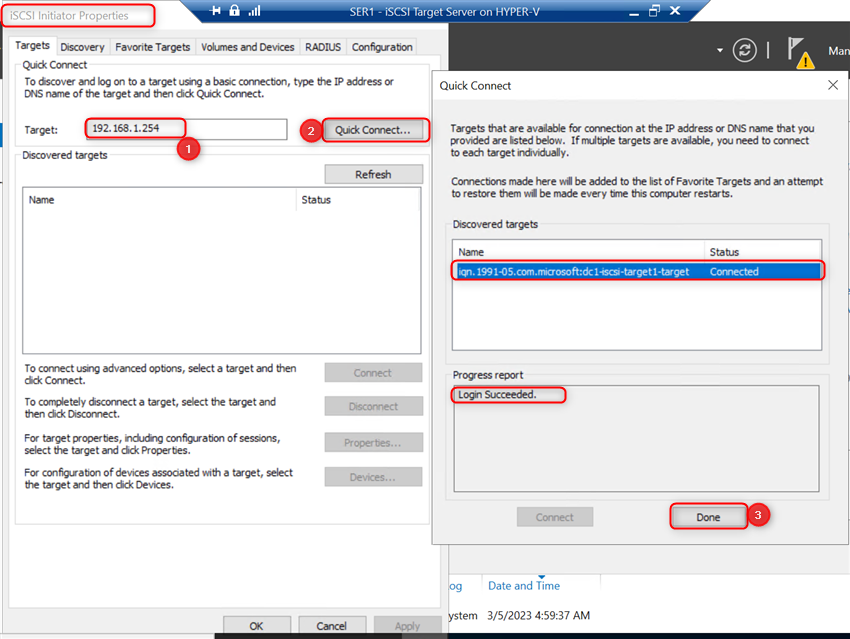The height and width of the screenshot is (639, 850).
Task: Click the Quick Connect button
Action: (375, 129)
